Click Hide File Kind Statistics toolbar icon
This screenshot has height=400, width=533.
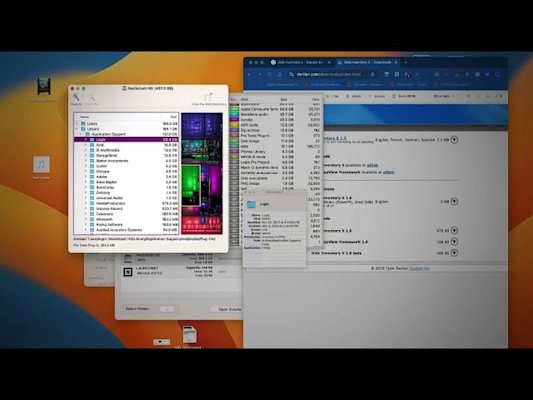tap(209, 98)
